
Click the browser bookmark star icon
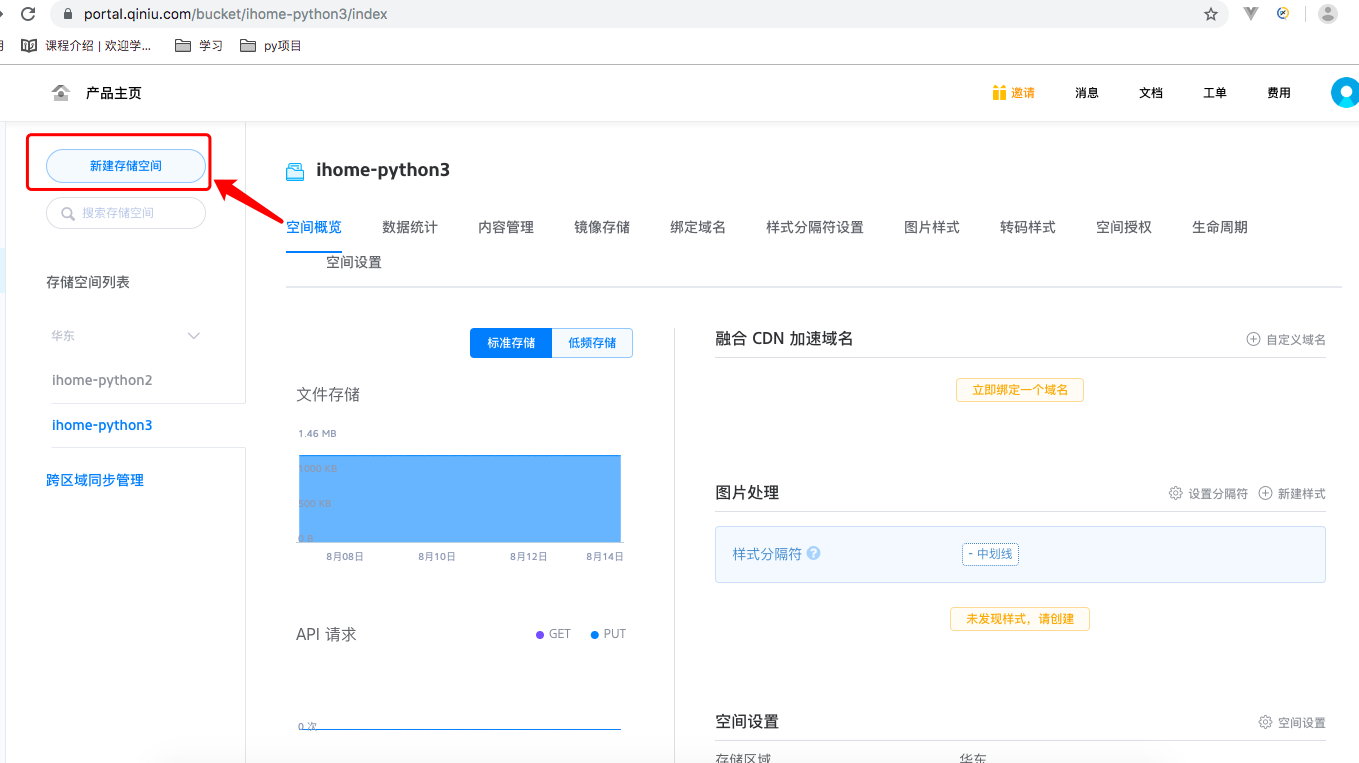point(1212,14)
